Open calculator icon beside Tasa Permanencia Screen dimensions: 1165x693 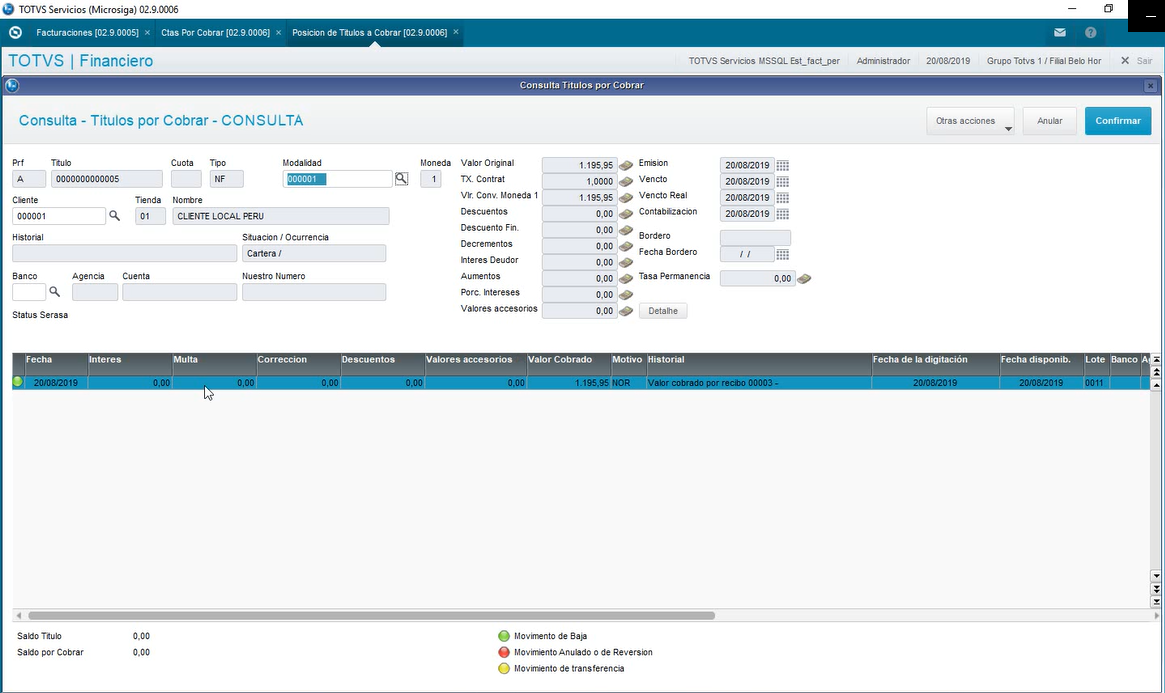coord(804,279)
